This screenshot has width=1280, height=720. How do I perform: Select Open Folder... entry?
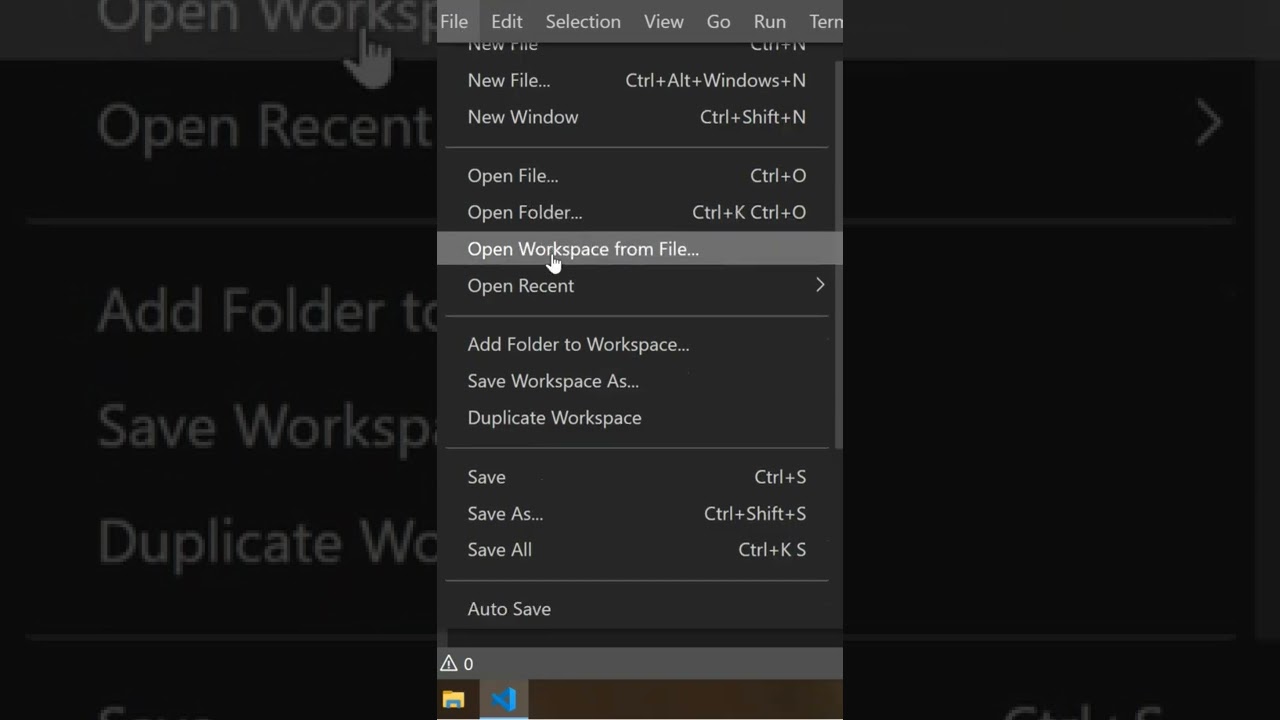pos(638,212)
